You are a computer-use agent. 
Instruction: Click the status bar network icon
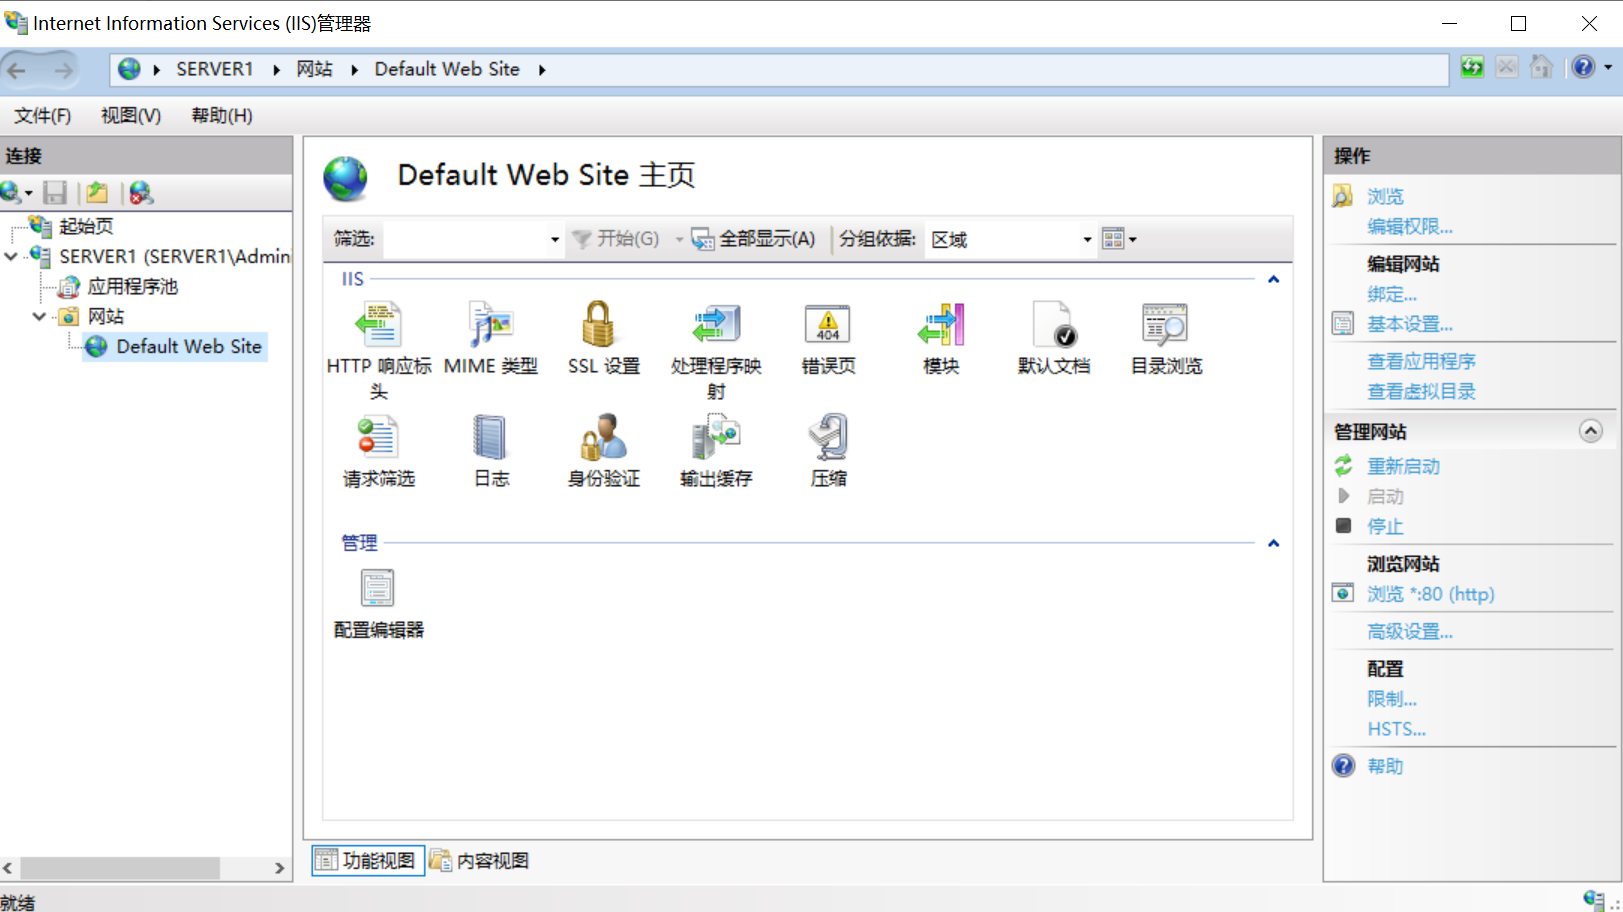click(x=1594, y=900)
